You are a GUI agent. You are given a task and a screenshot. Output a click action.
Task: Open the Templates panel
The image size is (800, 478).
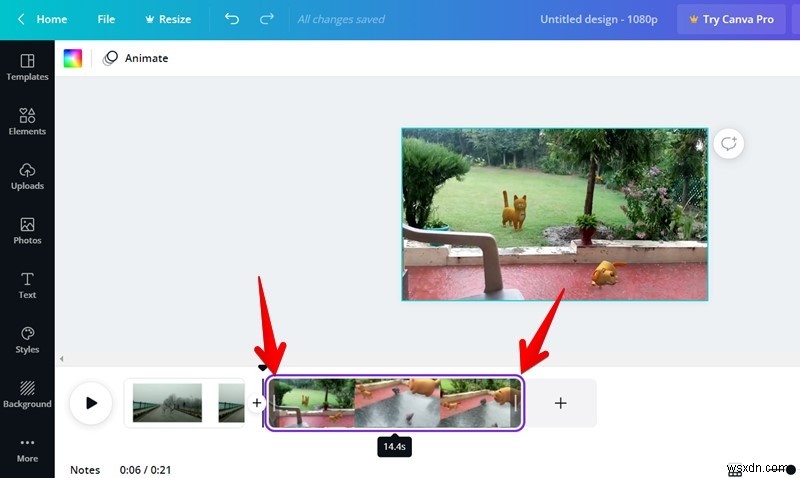point(27,67)
